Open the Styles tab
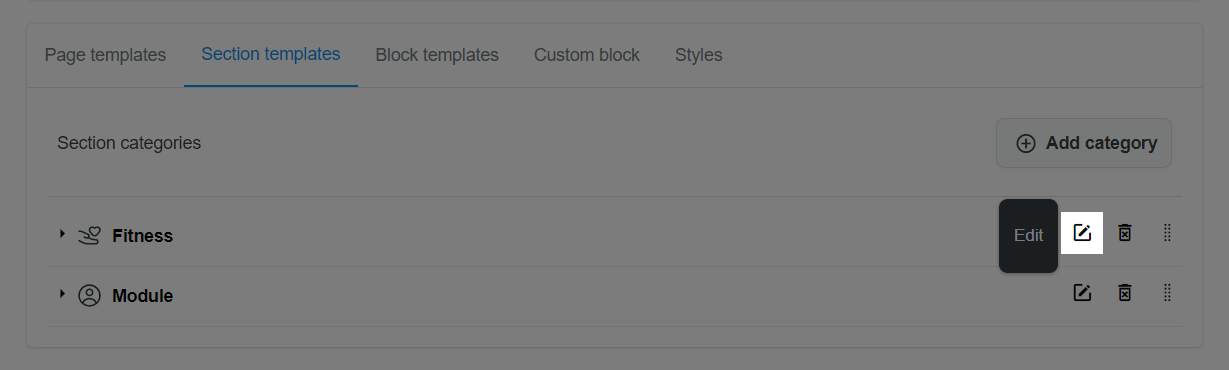The image size is (1229, 370). pos(699,55)
